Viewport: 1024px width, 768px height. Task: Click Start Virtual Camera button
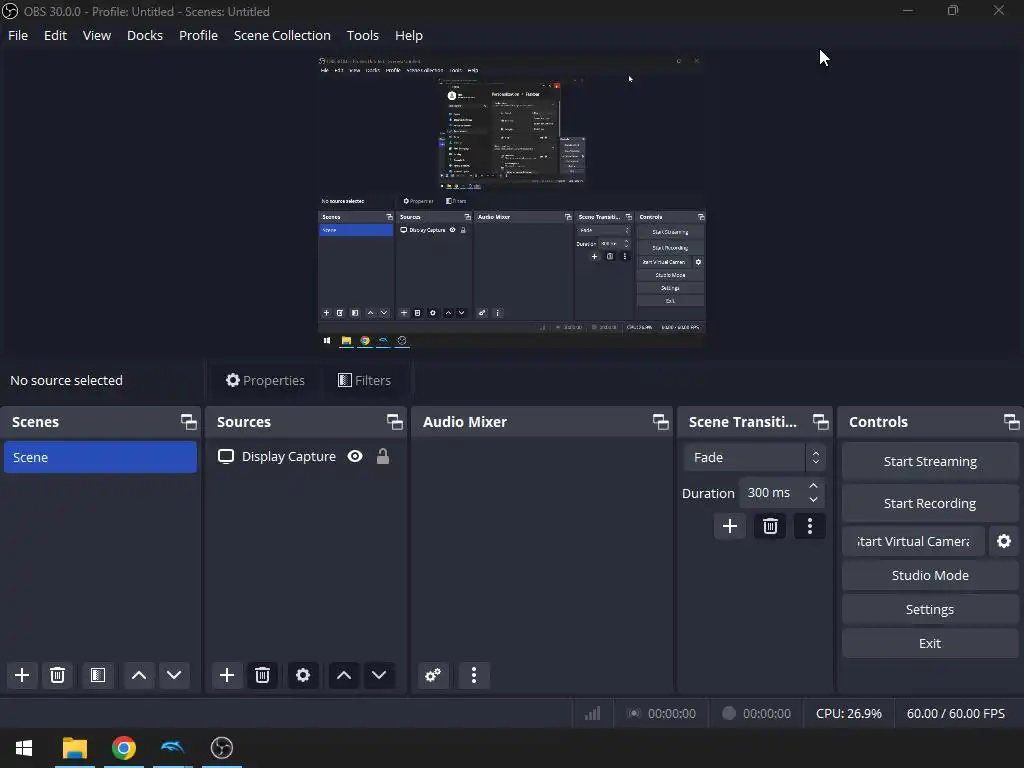point(913,541)
